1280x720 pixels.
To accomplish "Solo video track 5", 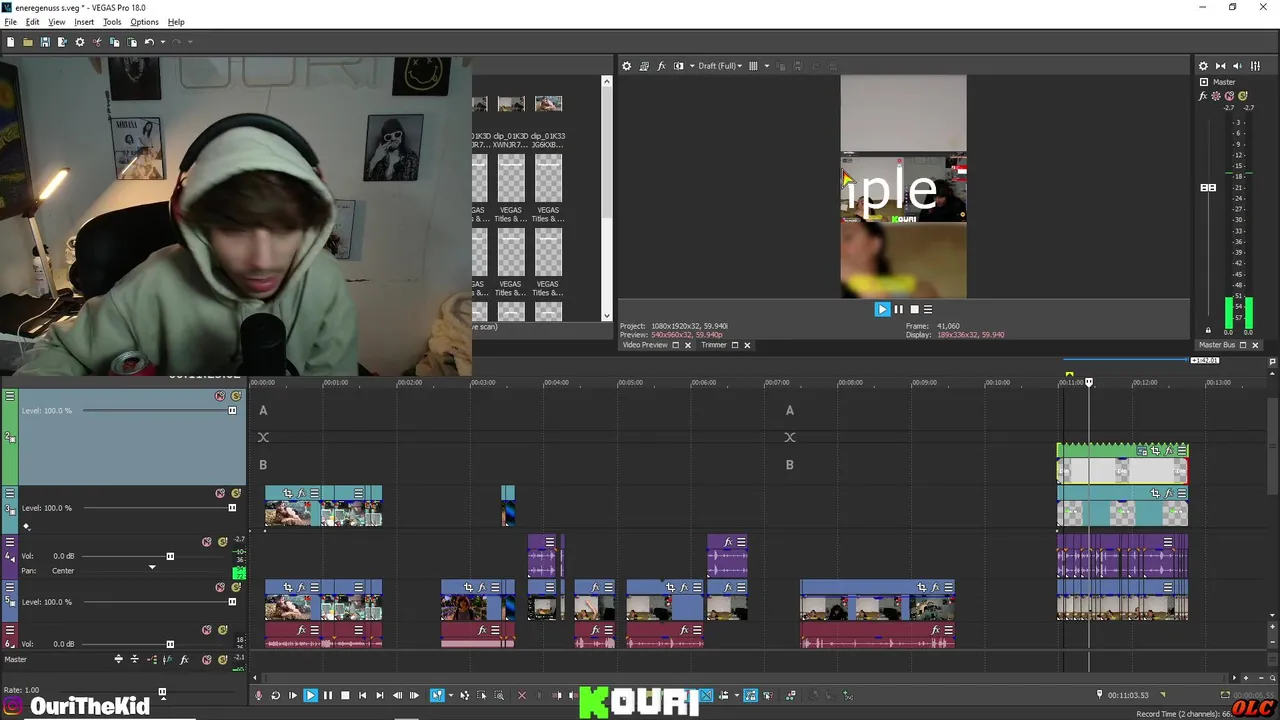I will [236, 587].
